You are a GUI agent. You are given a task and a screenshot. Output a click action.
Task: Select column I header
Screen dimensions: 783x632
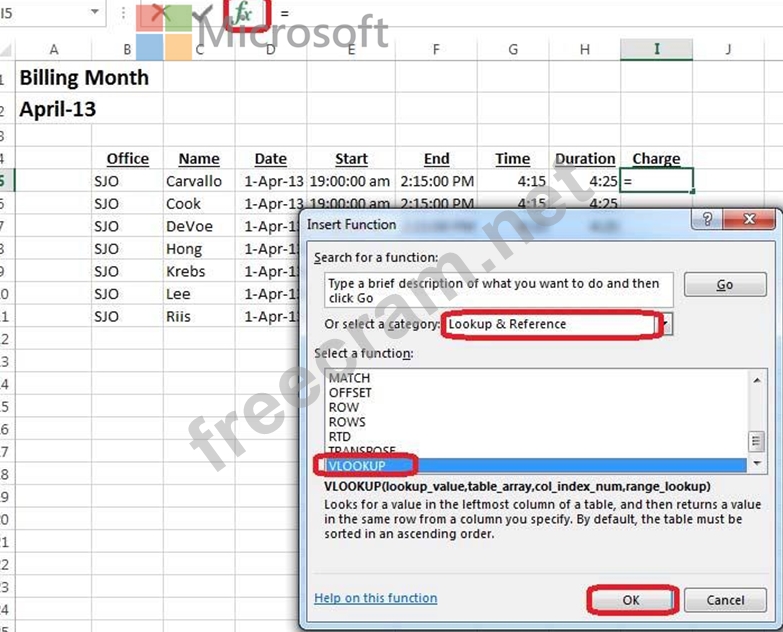coord(656,49)
